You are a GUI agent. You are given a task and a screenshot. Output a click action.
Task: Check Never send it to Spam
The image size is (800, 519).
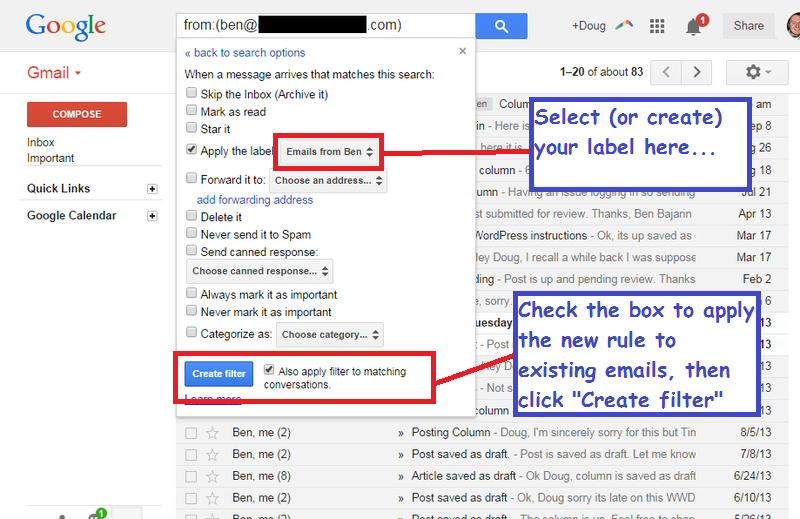pos(191,233)
